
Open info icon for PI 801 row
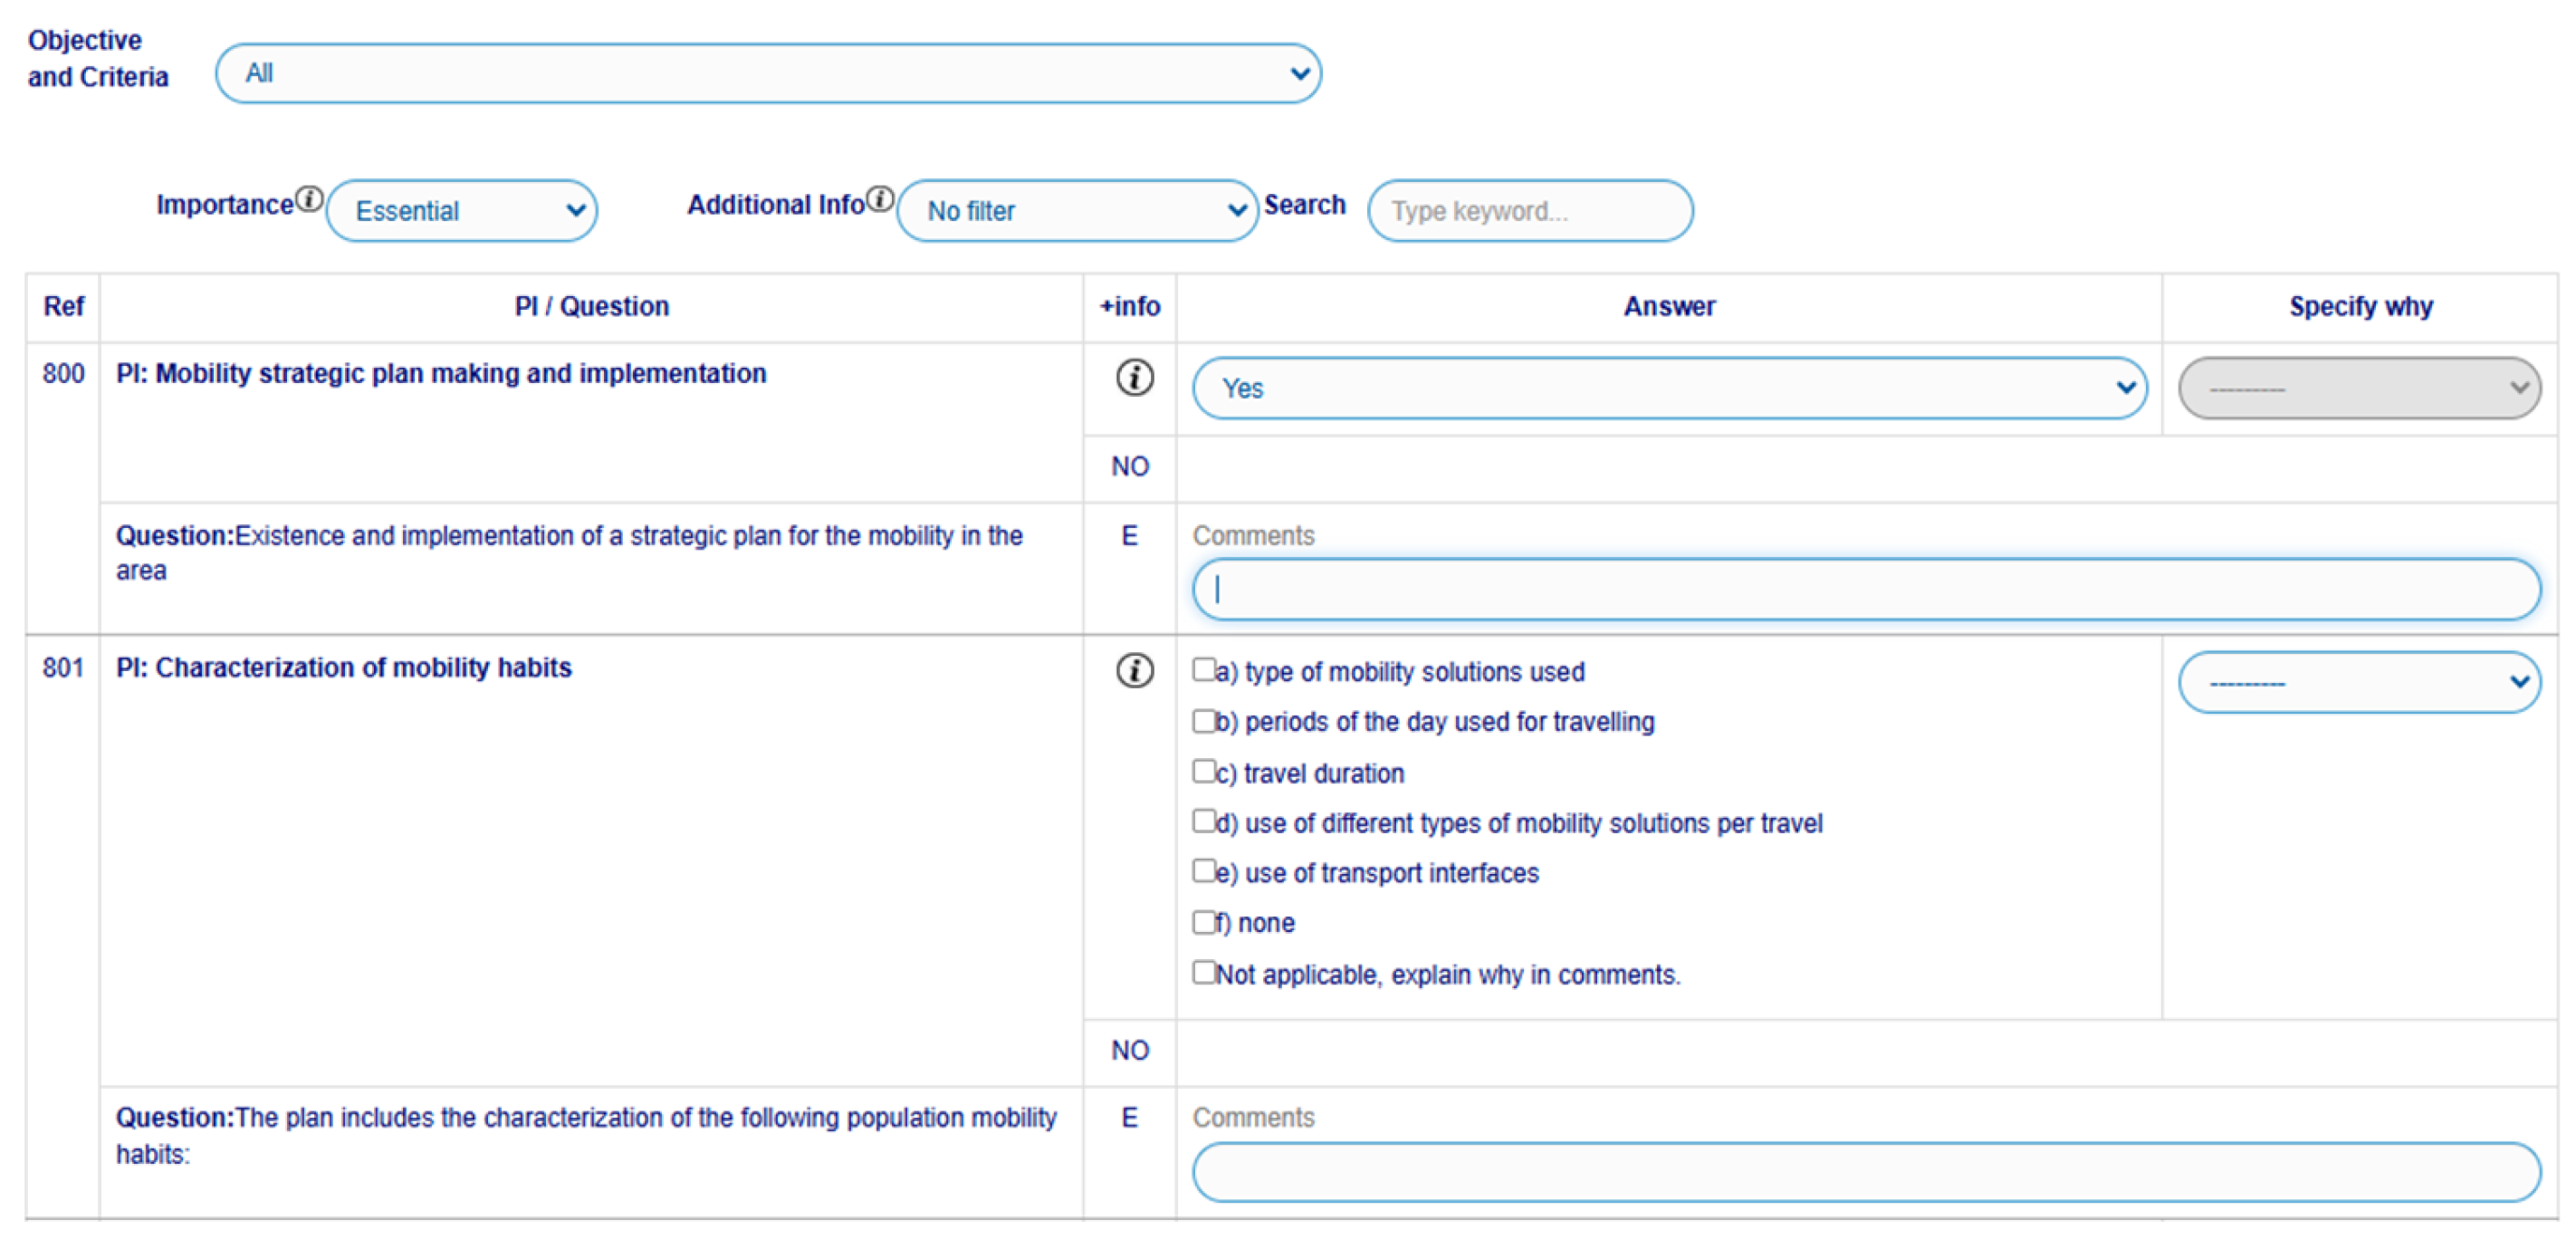click(x=1134, y=670)
